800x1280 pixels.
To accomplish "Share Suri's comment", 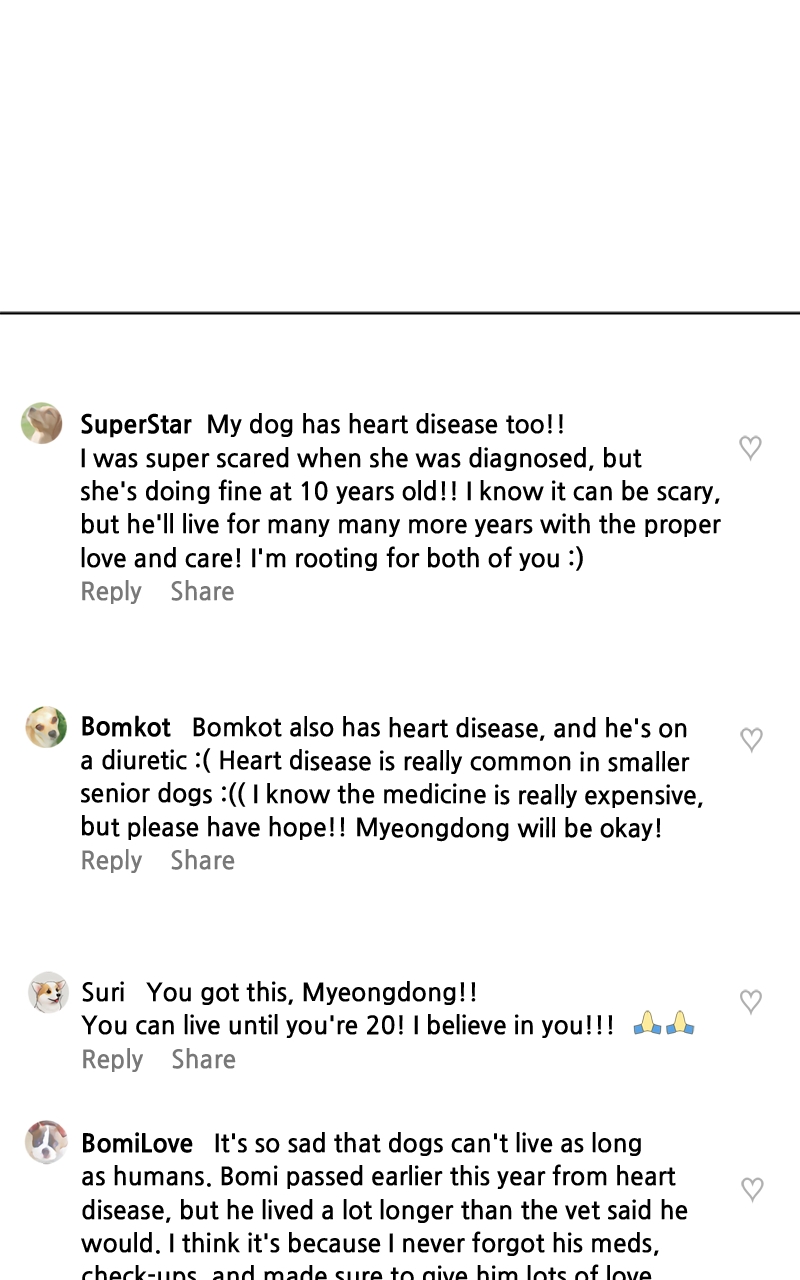I will [x=203, y=1059].
